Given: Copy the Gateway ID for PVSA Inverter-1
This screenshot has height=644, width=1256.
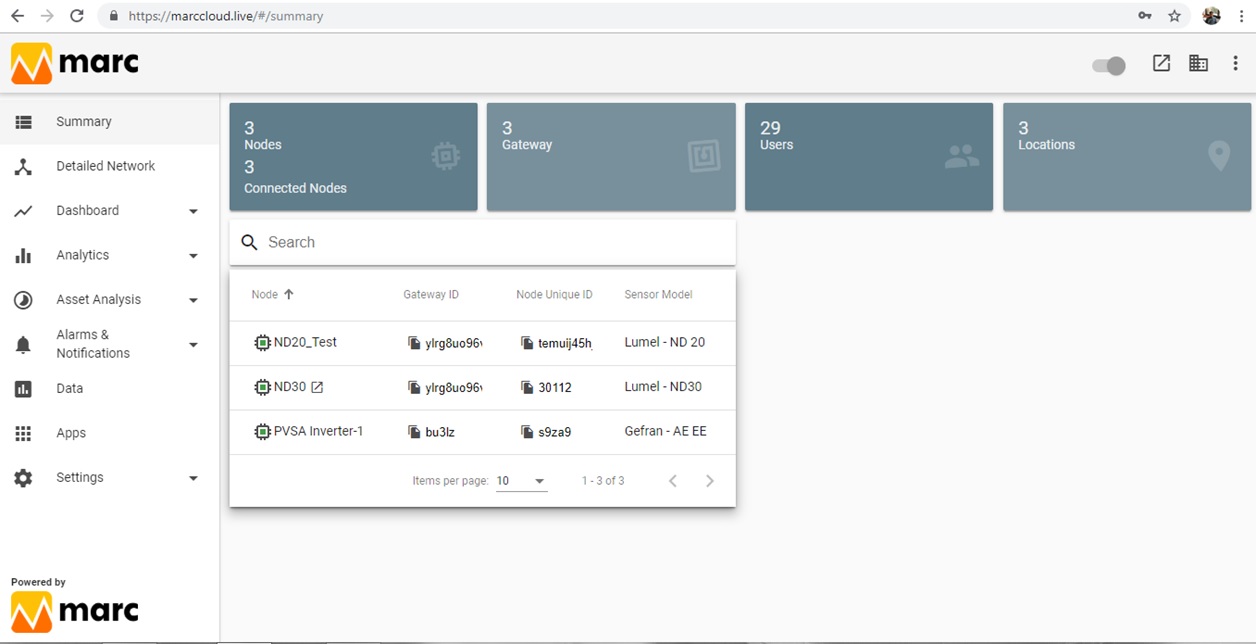Looking at the screenshot, I should coord(414,431).
